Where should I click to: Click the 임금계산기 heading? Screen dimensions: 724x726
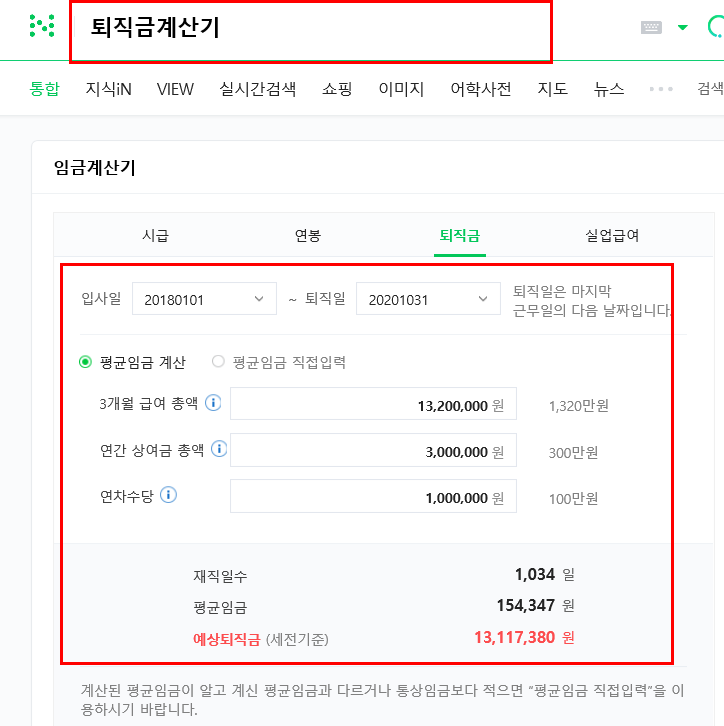(94, 167)
